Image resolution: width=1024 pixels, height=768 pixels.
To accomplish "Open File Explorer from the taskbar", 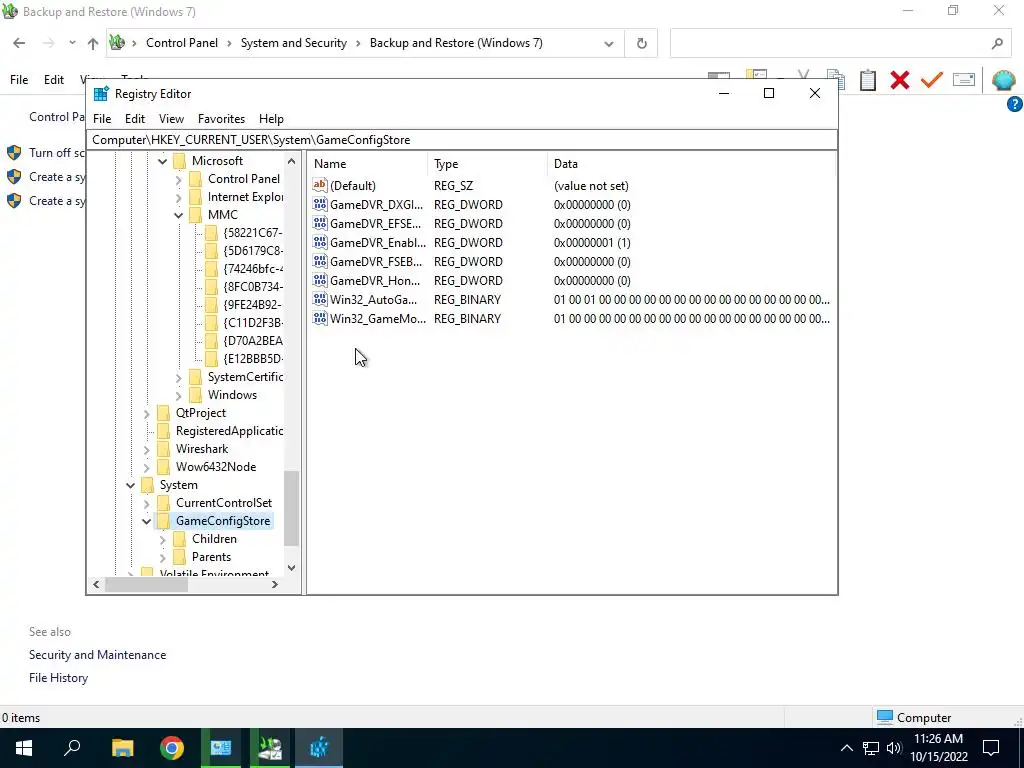I will point(122,748).
